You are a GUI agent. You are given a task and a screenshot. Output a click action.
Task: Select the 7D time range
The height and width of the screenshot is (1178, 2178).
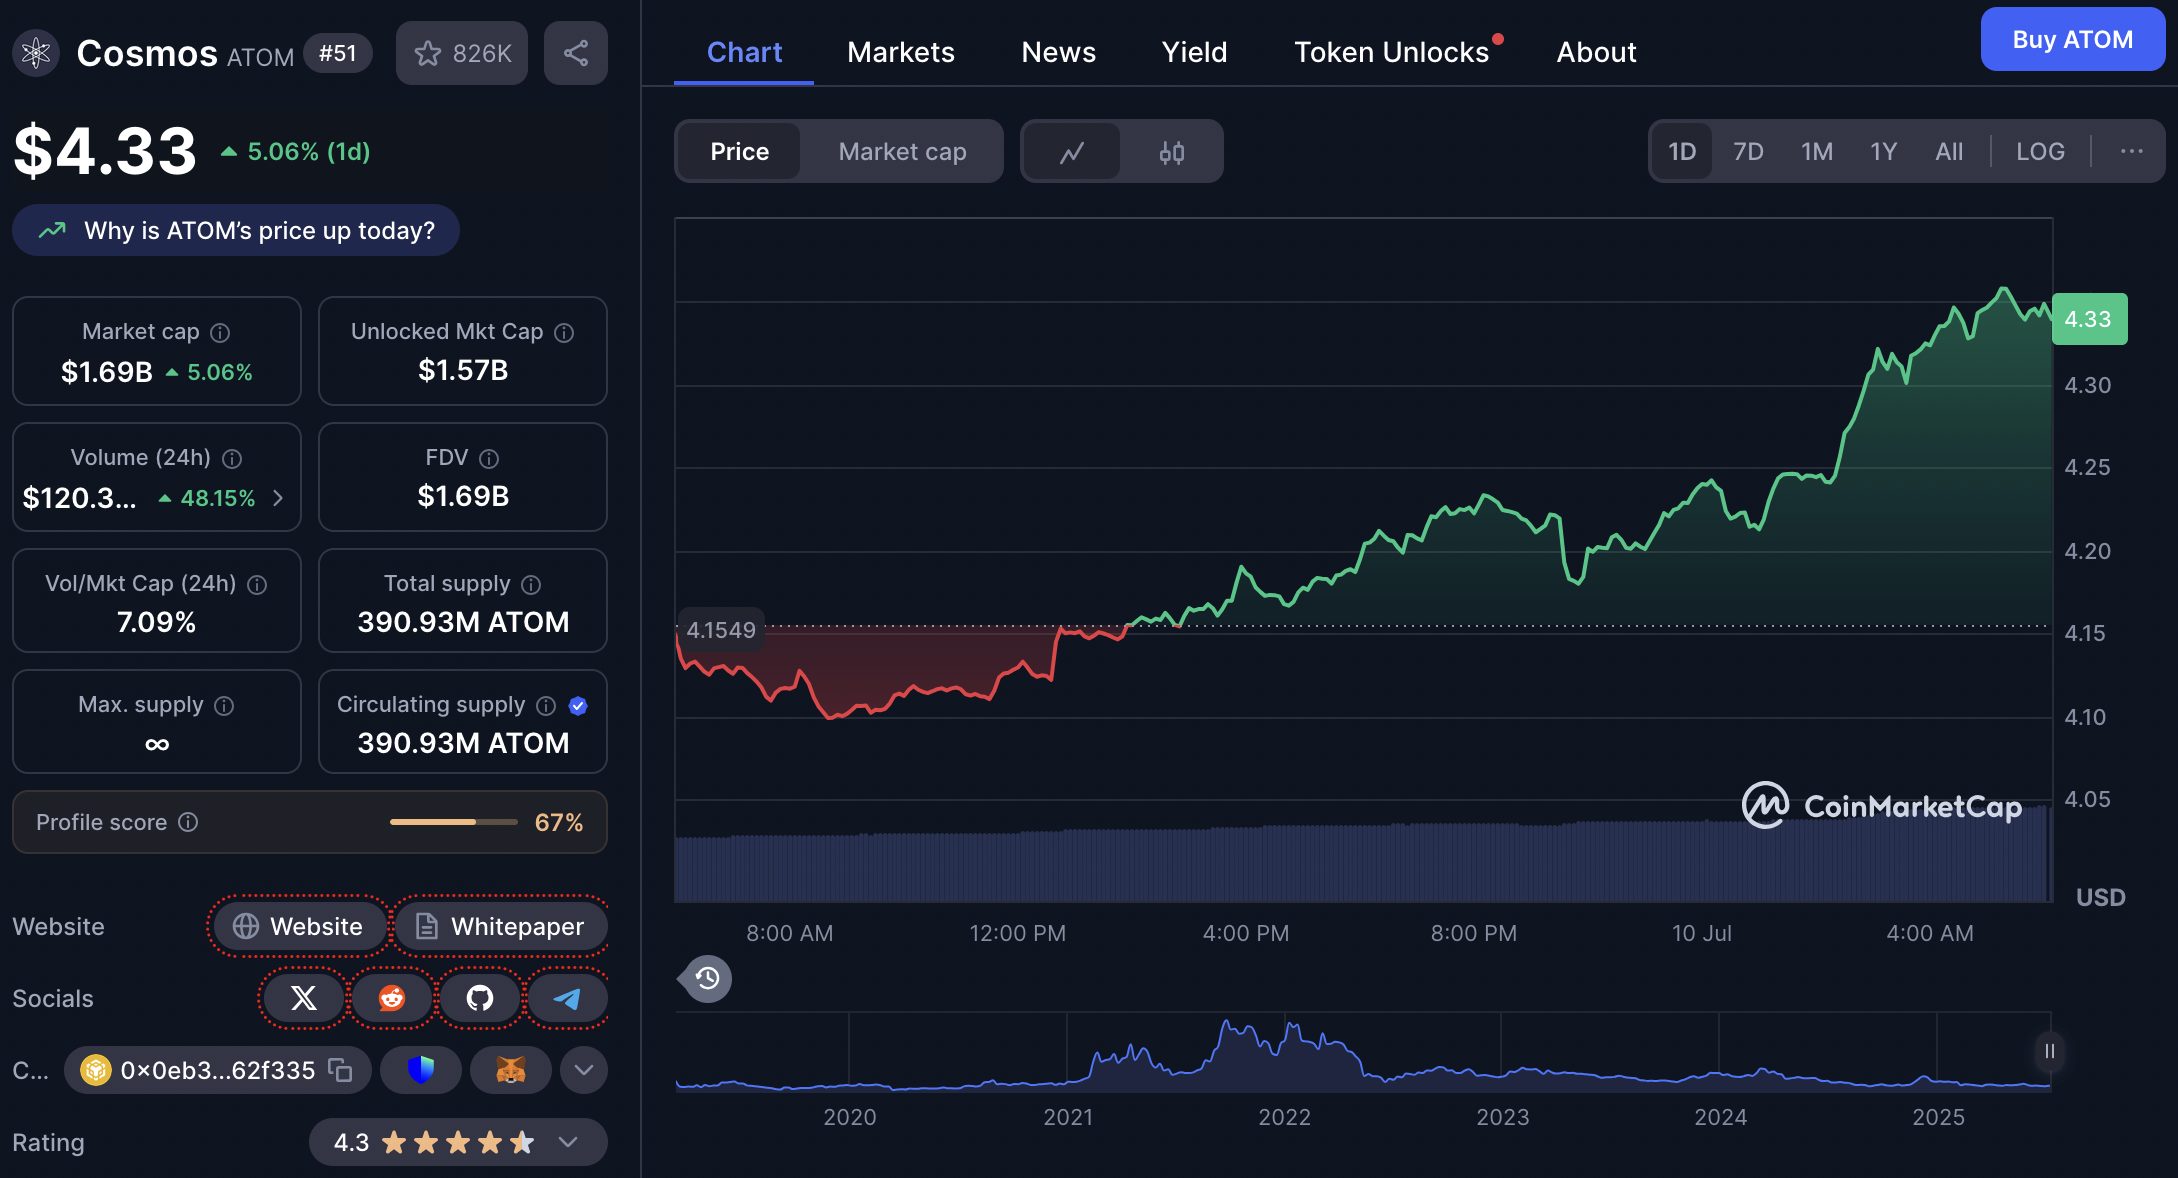1748,152
